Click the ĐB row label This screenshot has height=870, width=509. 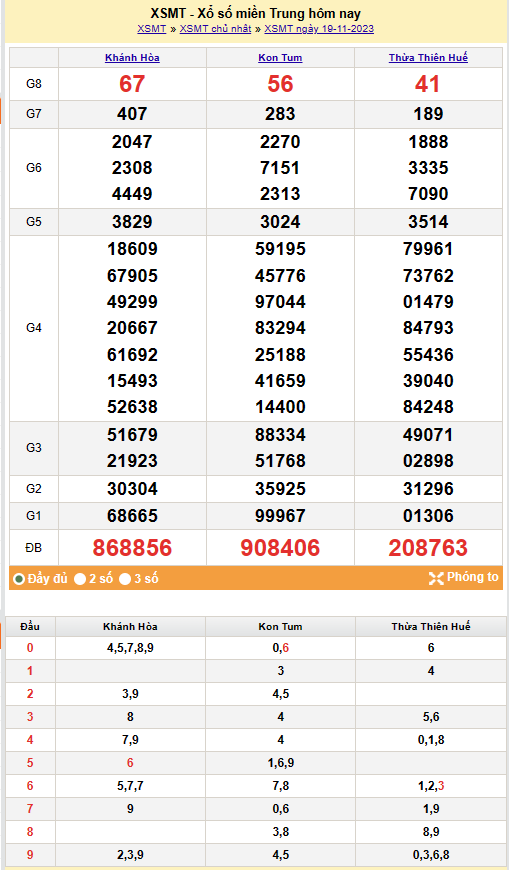[x=33, y=548]
